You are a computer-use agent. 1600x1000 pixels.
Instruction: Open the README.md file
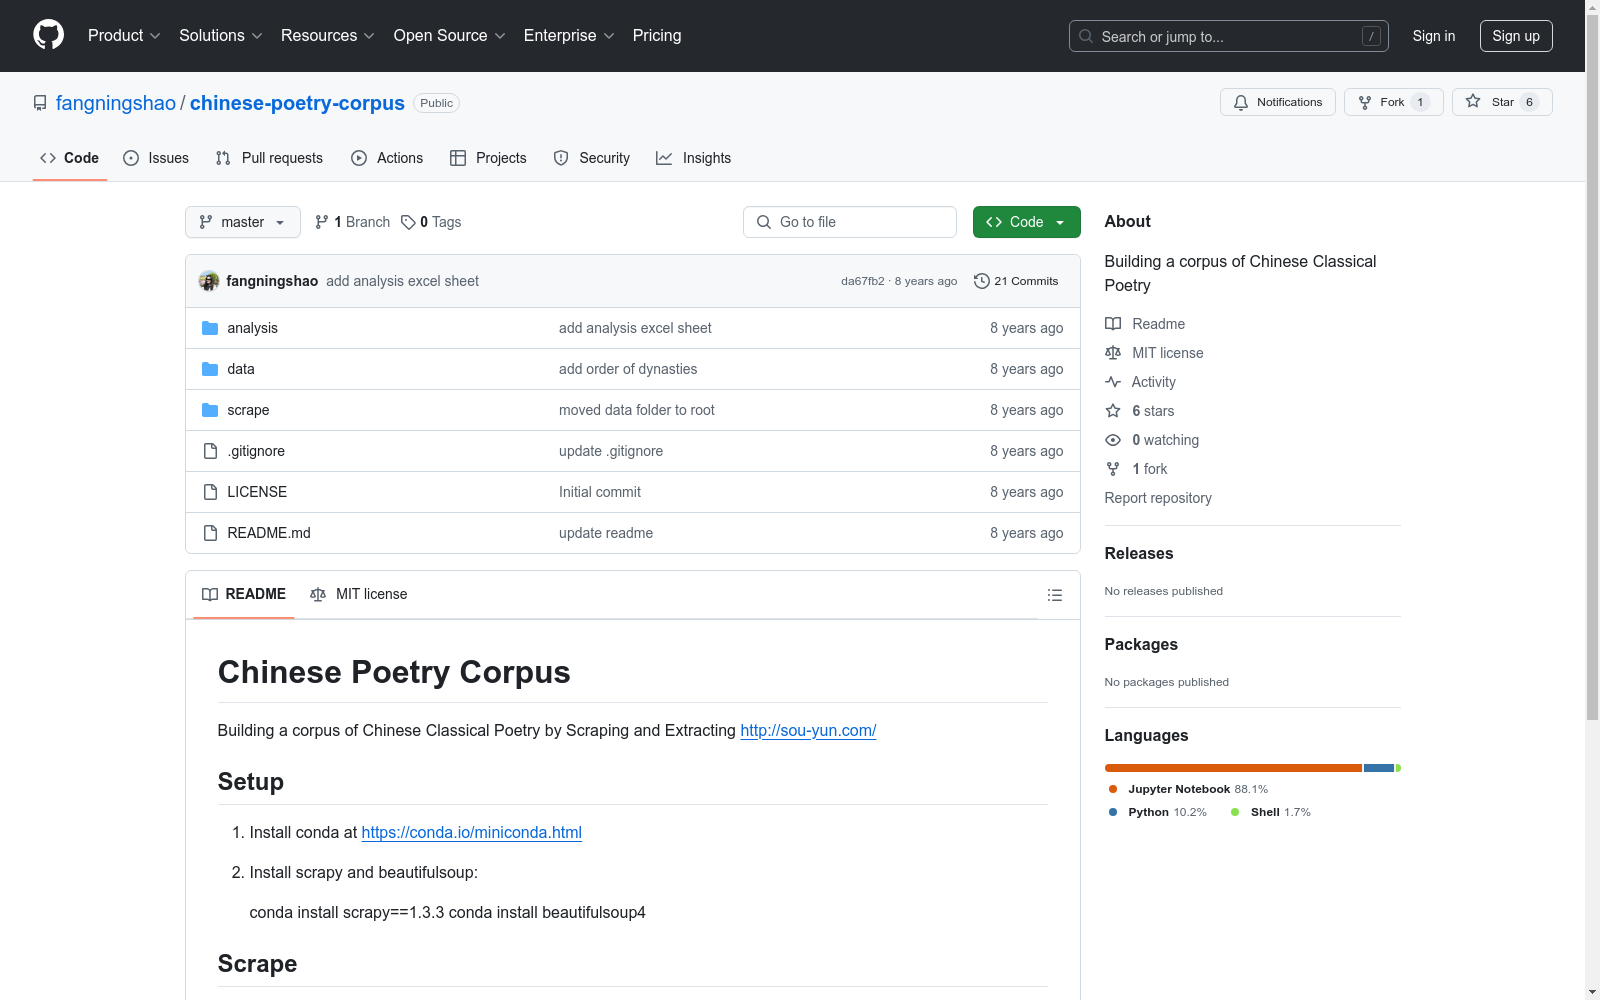click(x=269, y=533)
